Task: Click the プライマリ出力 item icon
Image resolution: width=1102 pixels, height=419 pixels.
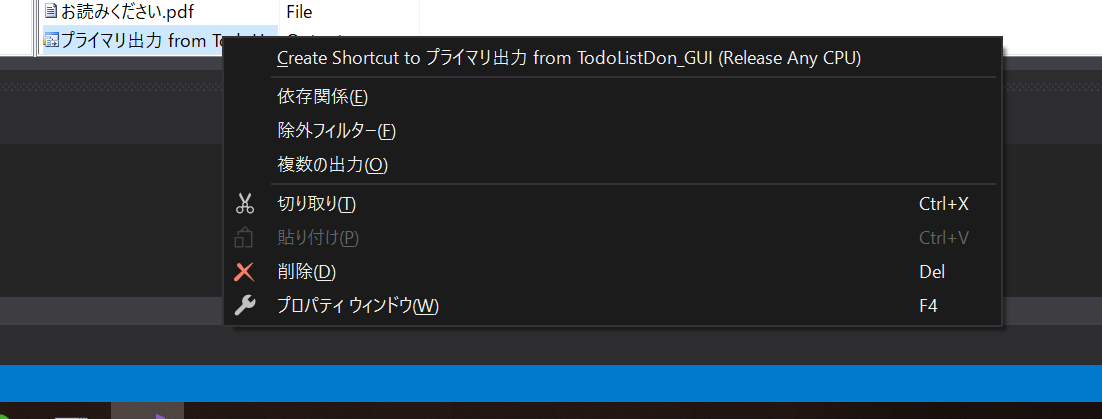Action: click(51, 40)
